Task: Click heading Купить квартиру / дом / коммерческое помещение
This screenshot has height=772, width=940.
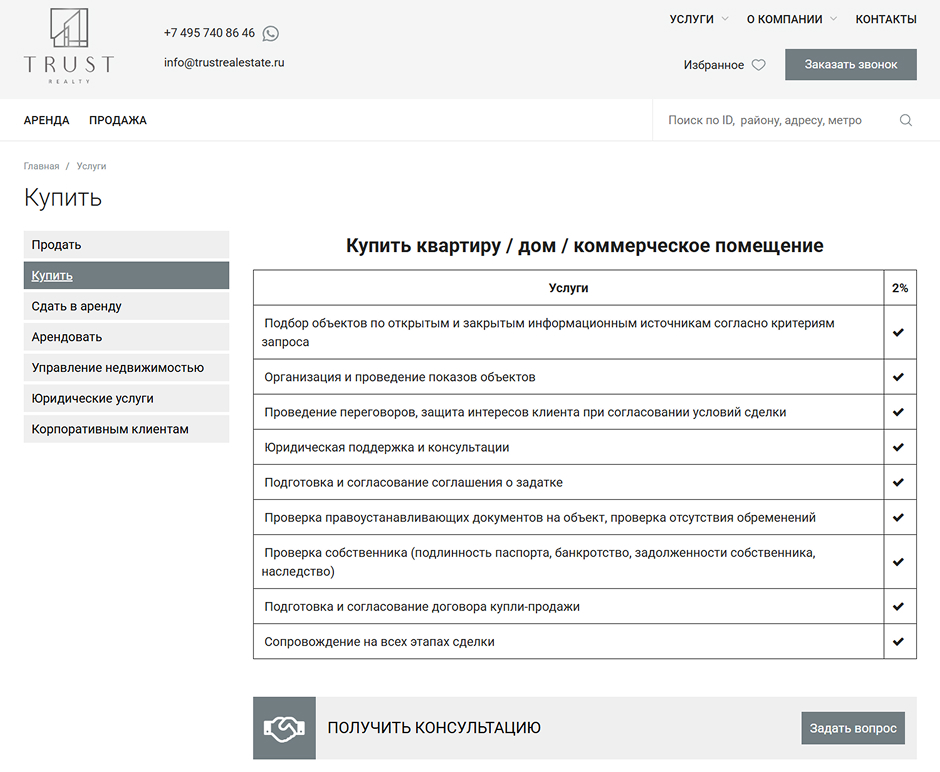Action: pos(585,245)
